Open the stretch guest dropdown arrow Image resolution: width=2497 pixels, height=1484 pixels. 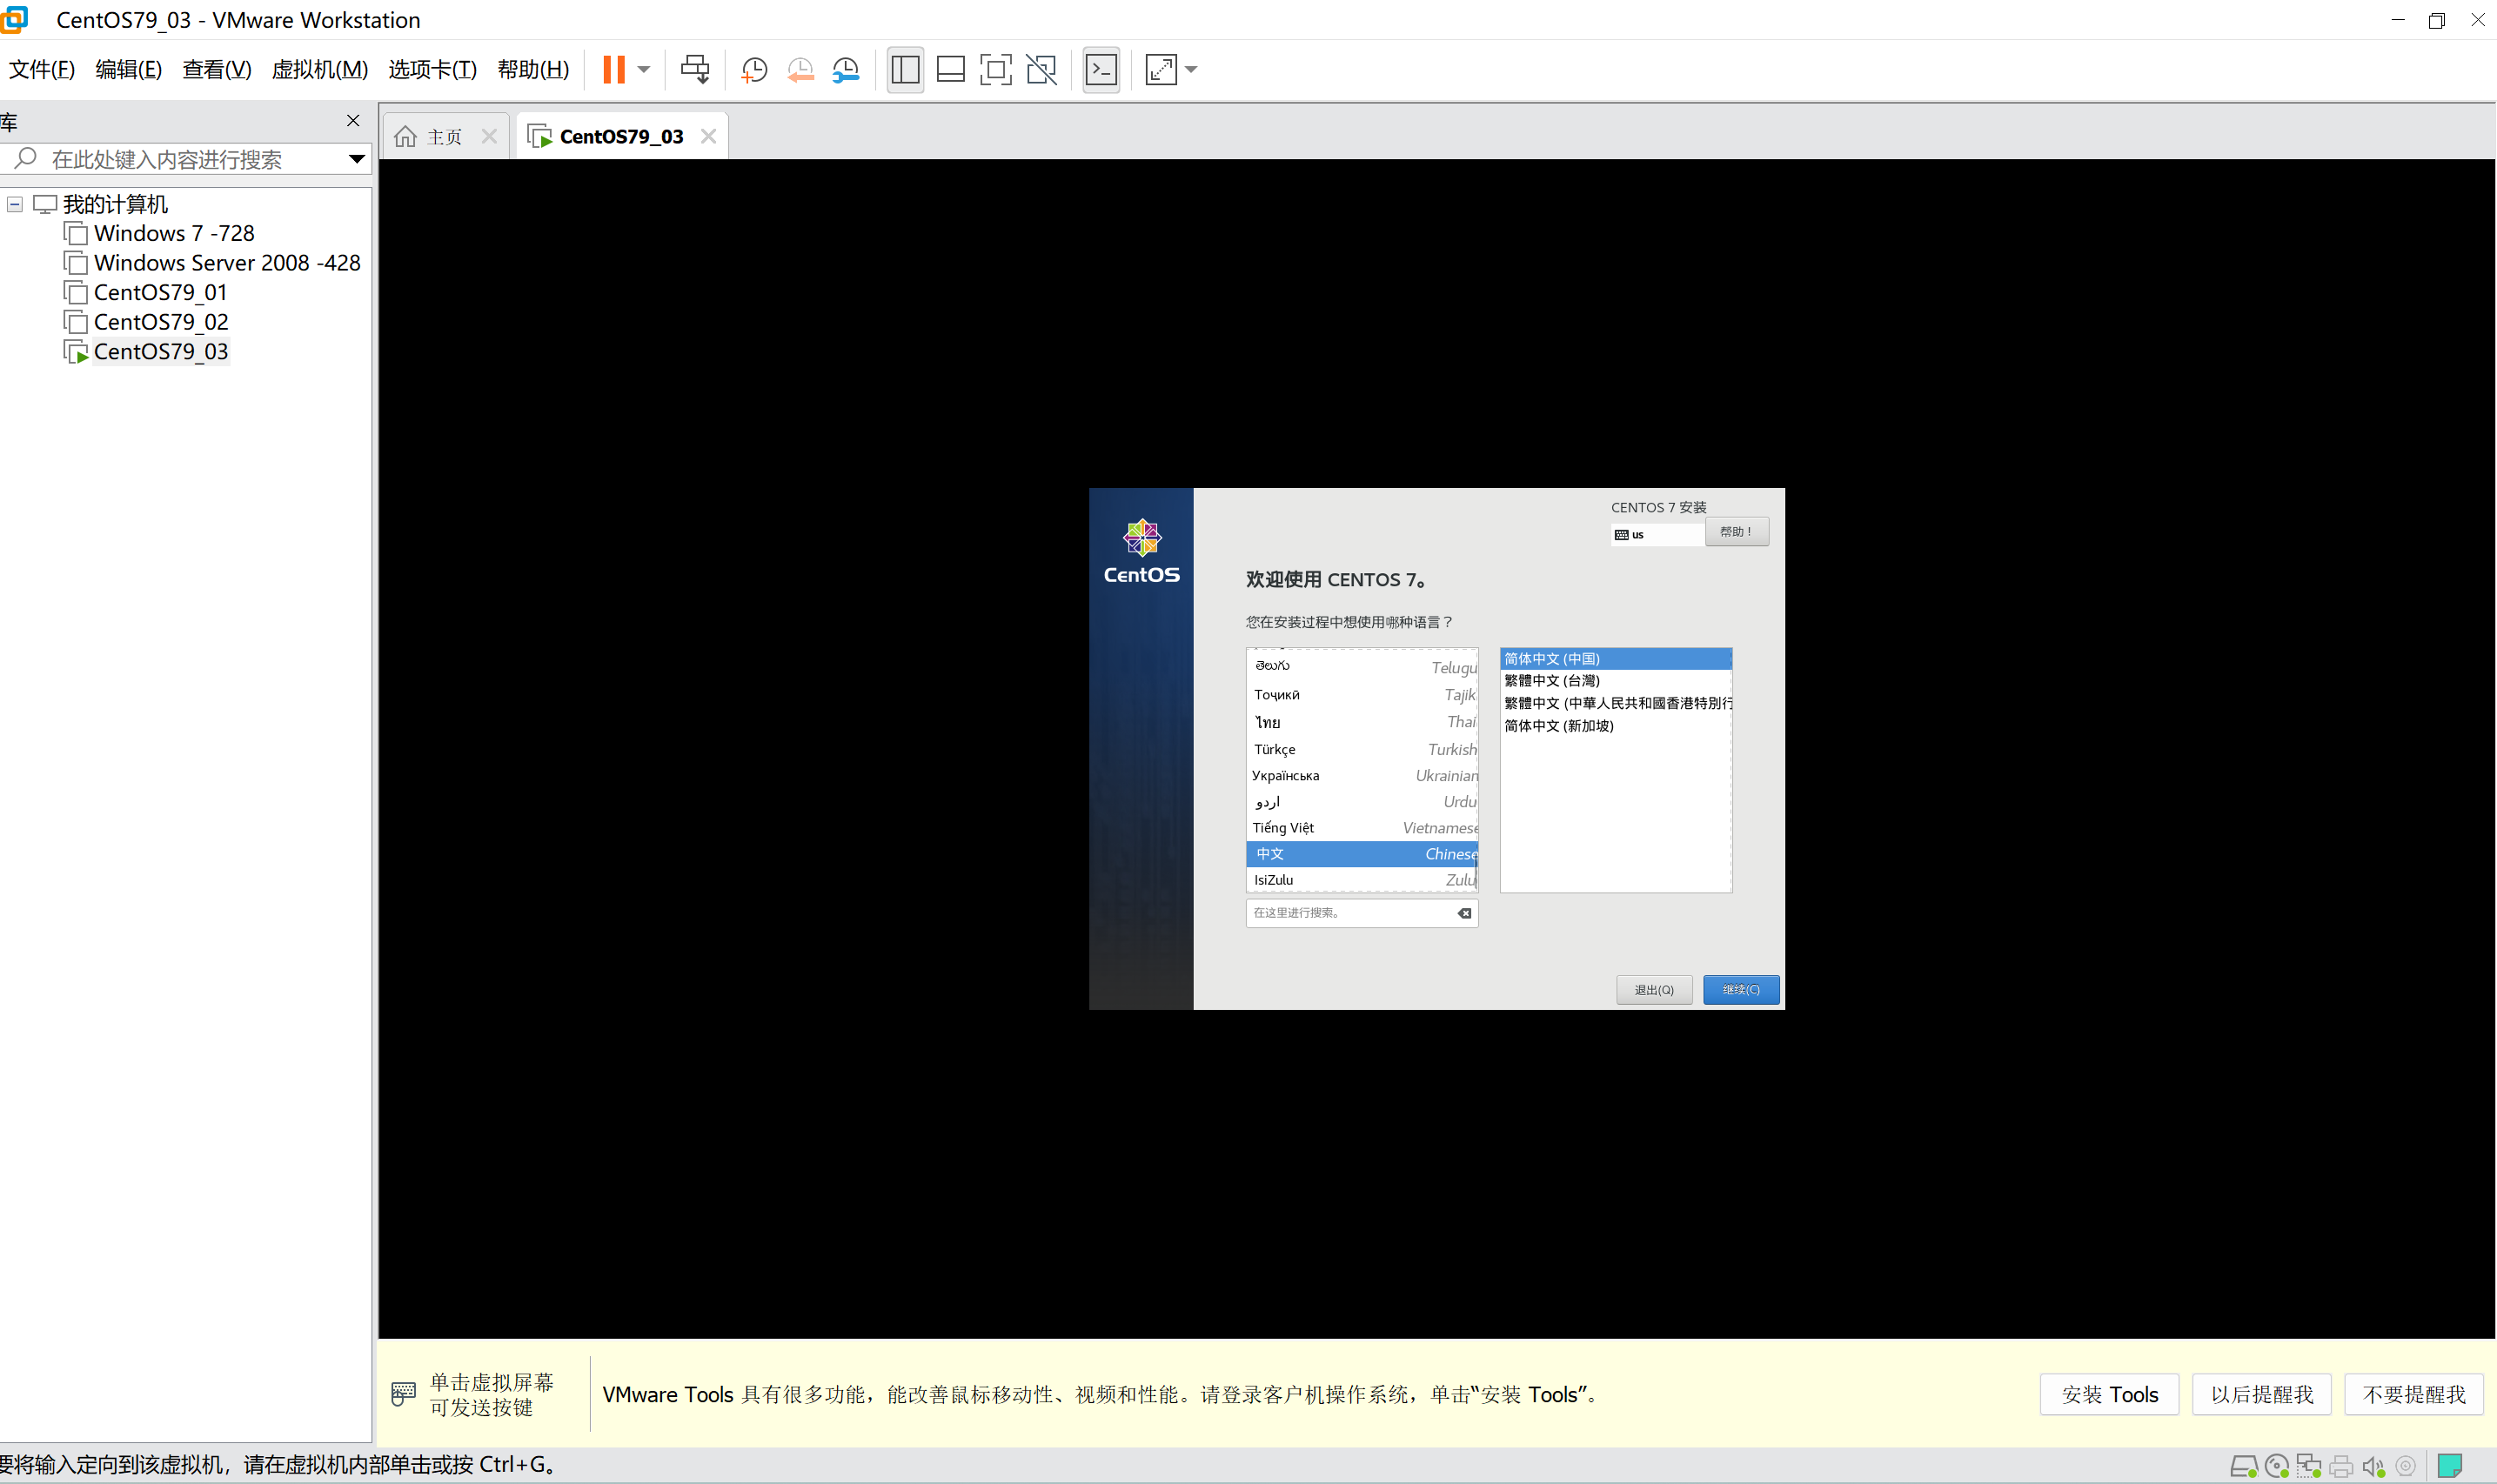point(1191,69)
